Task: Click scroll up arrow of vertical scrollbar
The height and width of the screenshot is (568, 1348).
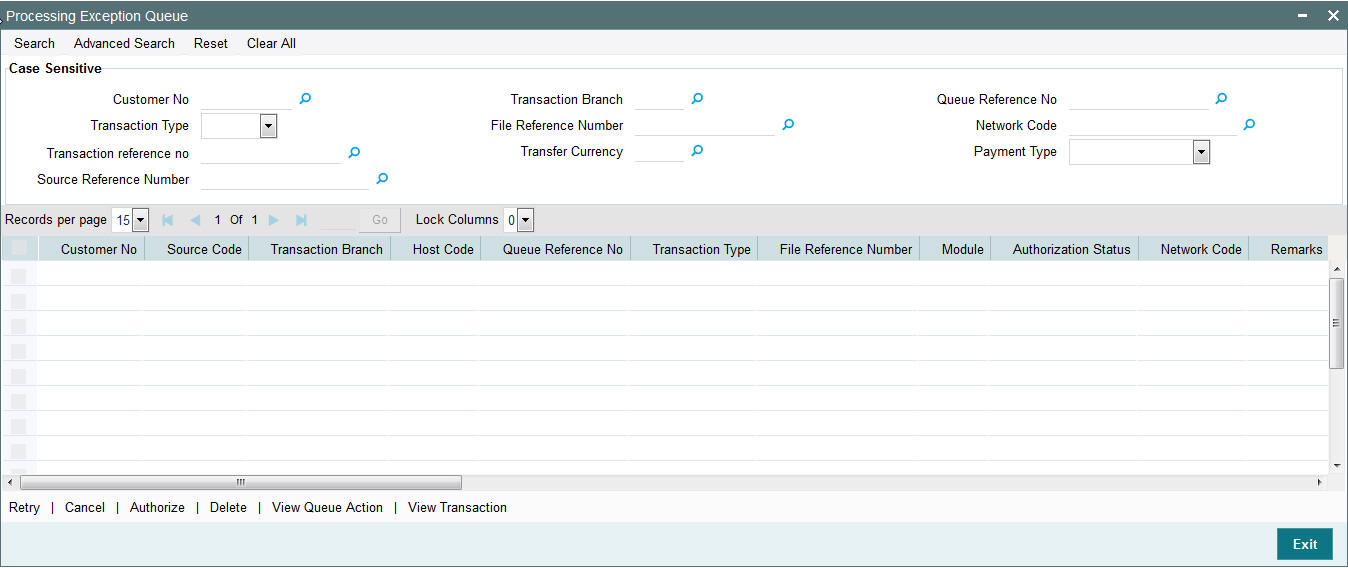Action: click(1337, 270)
